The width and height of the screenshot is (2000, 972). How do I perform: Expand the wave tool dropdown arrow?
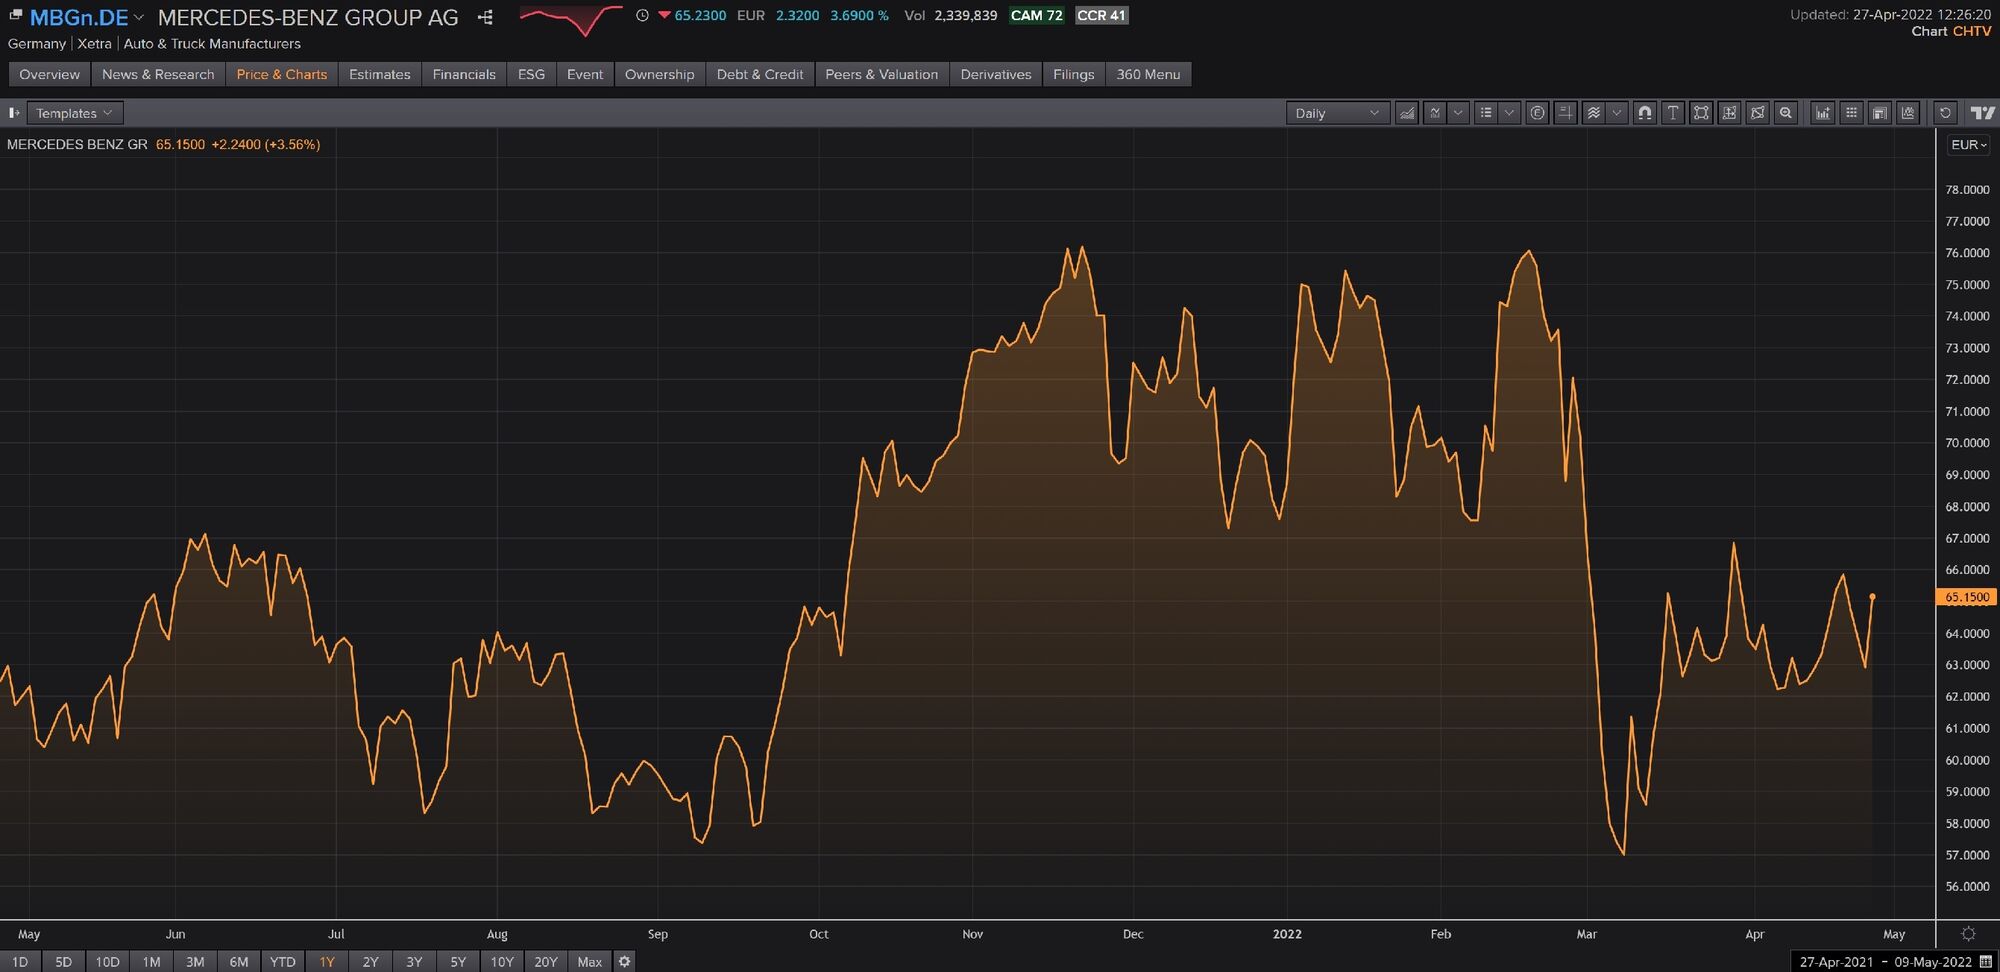click(1617, 113)
